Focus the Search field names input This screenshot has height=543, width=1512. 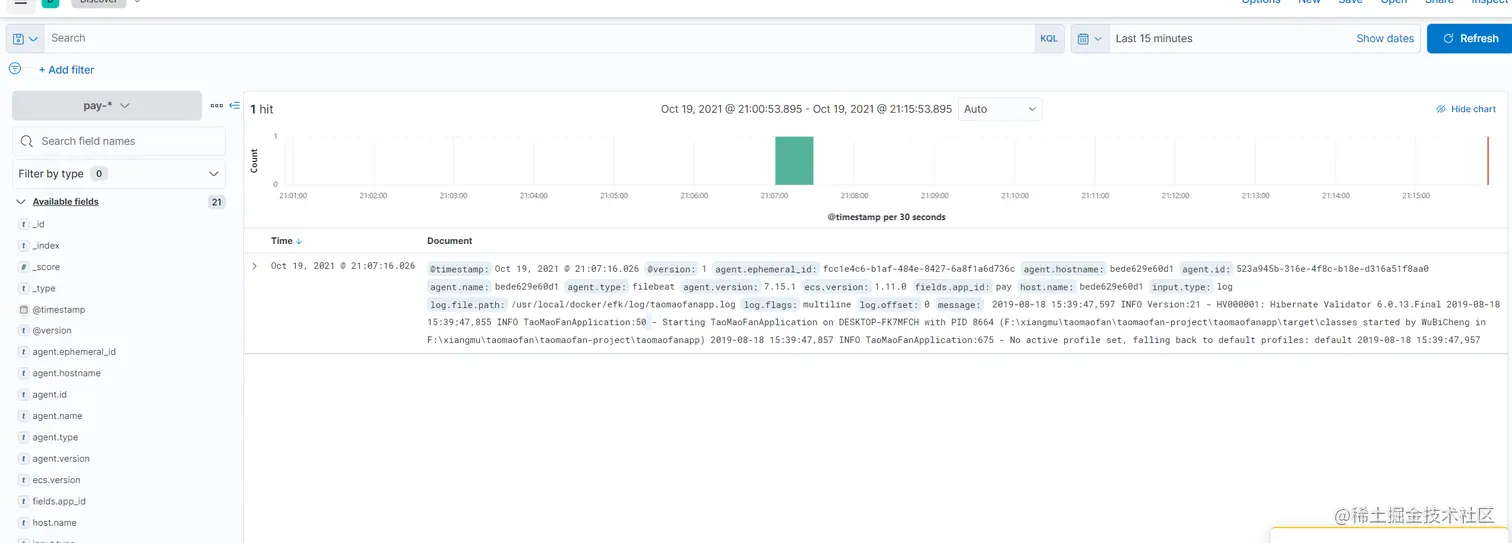click(119, 141)
